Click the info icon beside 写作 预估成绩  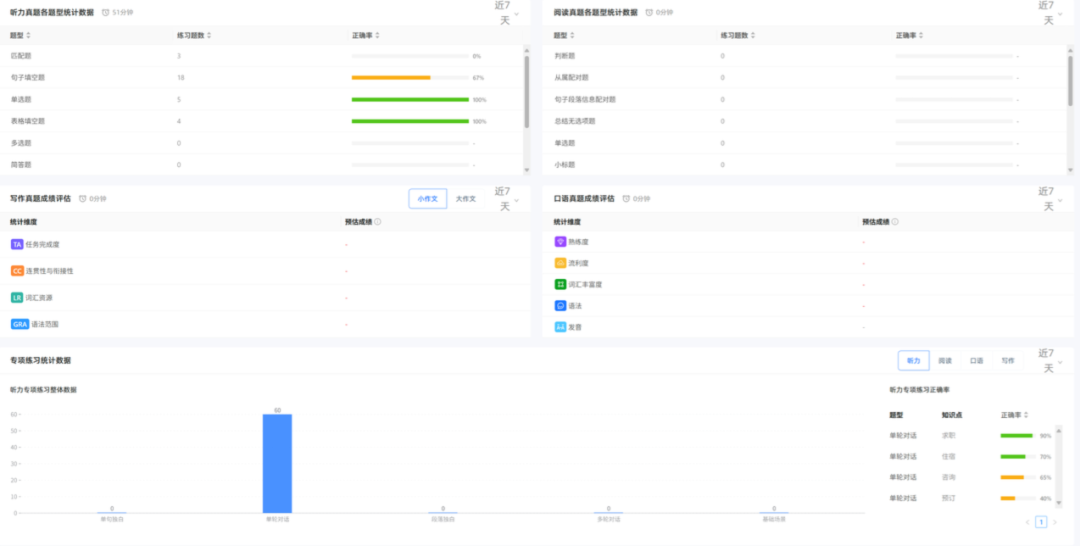[377, 222]
